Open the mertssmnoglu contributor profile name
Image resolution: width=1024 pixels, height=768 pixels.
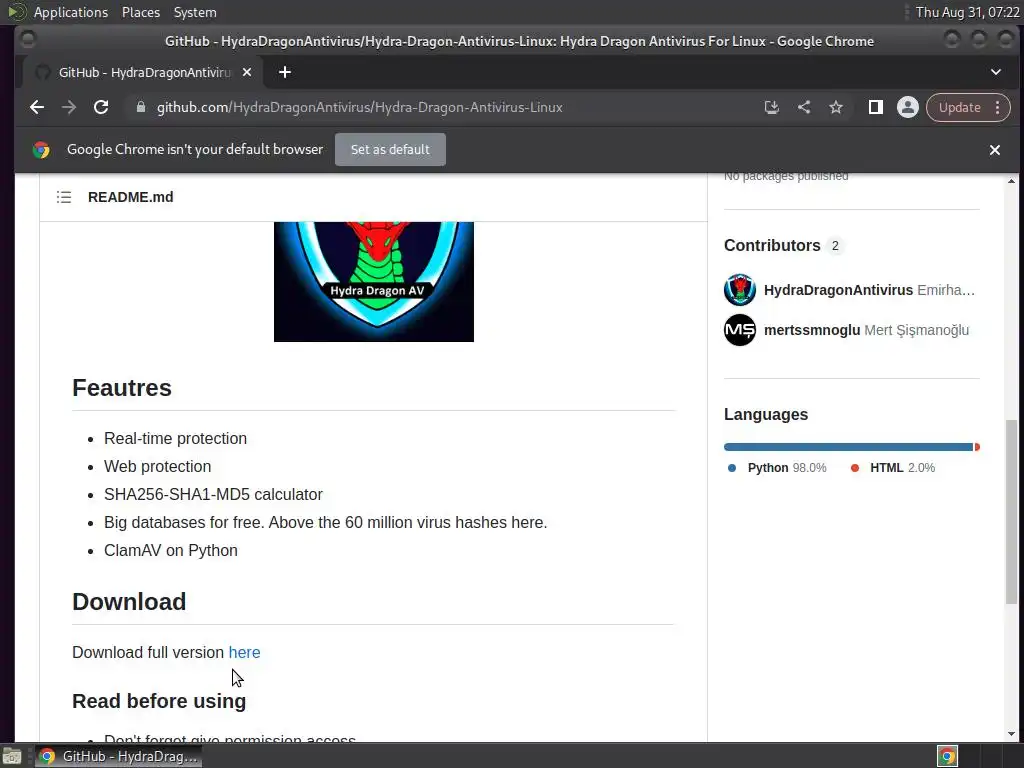pos(812,330)
